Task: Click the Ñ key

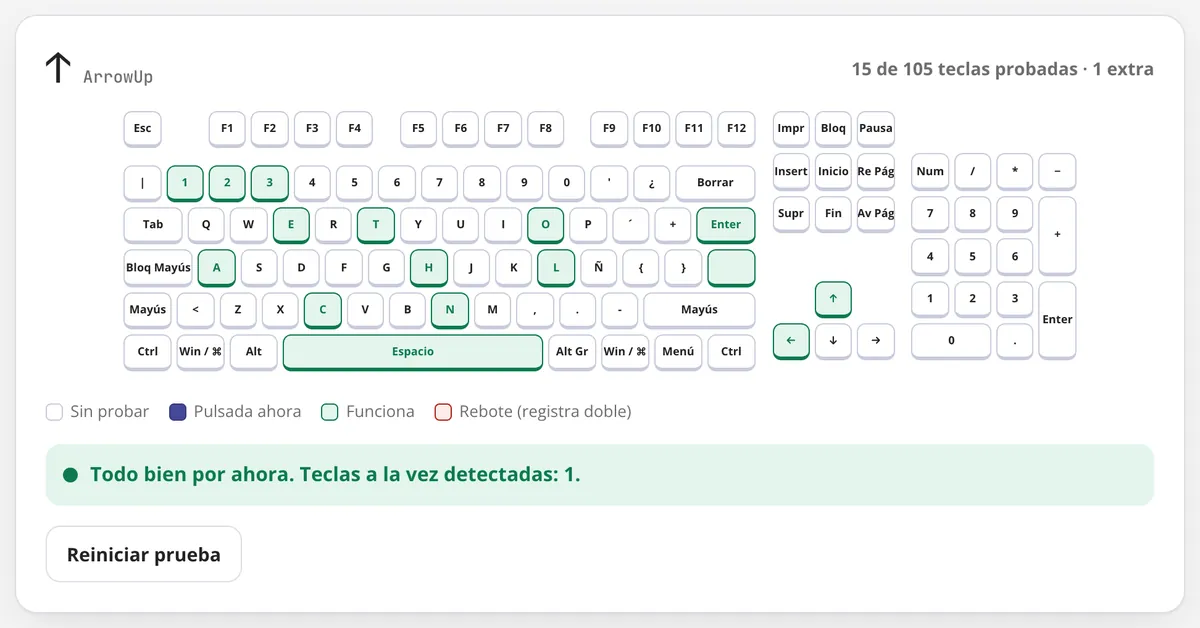Action: 598,268
